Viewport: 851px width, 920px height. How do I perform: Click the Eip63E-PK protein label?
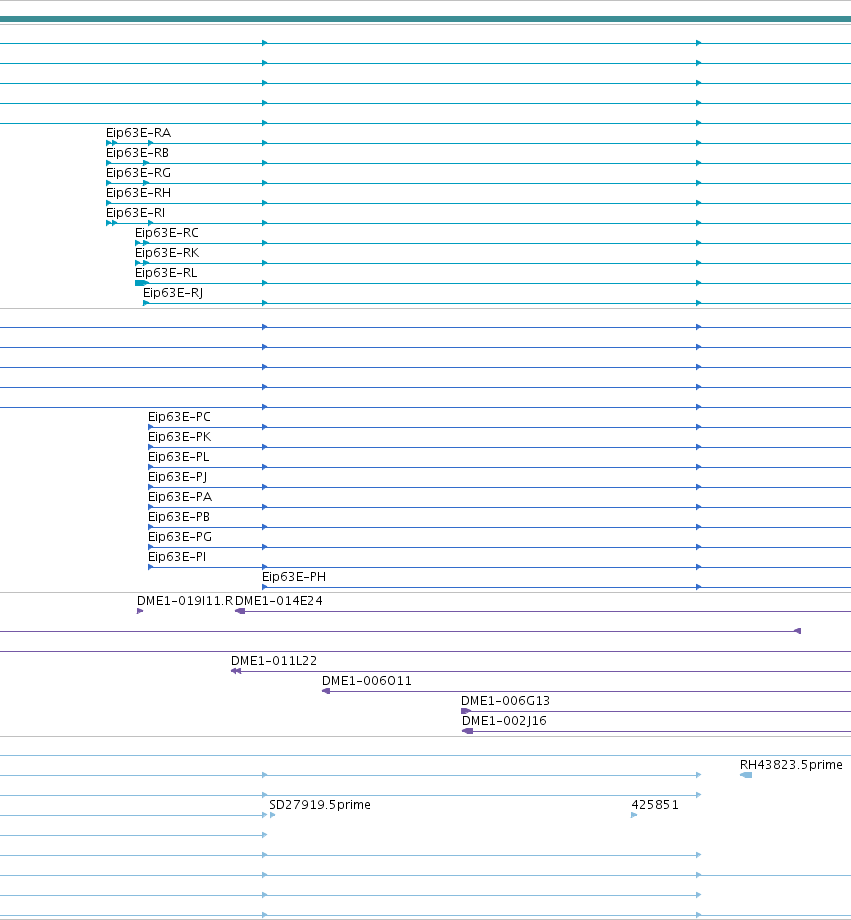tap(180, 437)
